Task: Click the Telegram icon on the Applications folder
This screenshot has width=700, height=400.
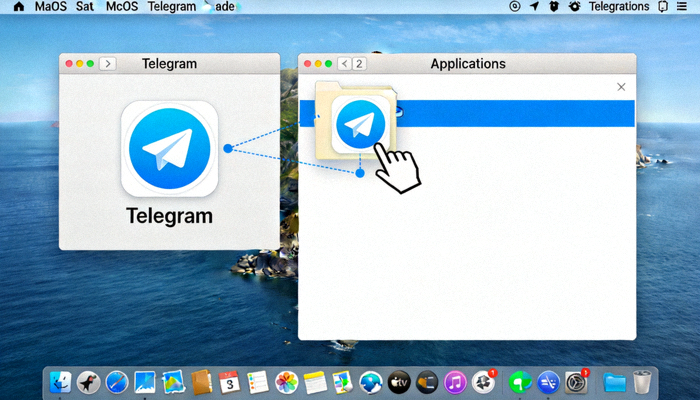Action: (361, 124)
